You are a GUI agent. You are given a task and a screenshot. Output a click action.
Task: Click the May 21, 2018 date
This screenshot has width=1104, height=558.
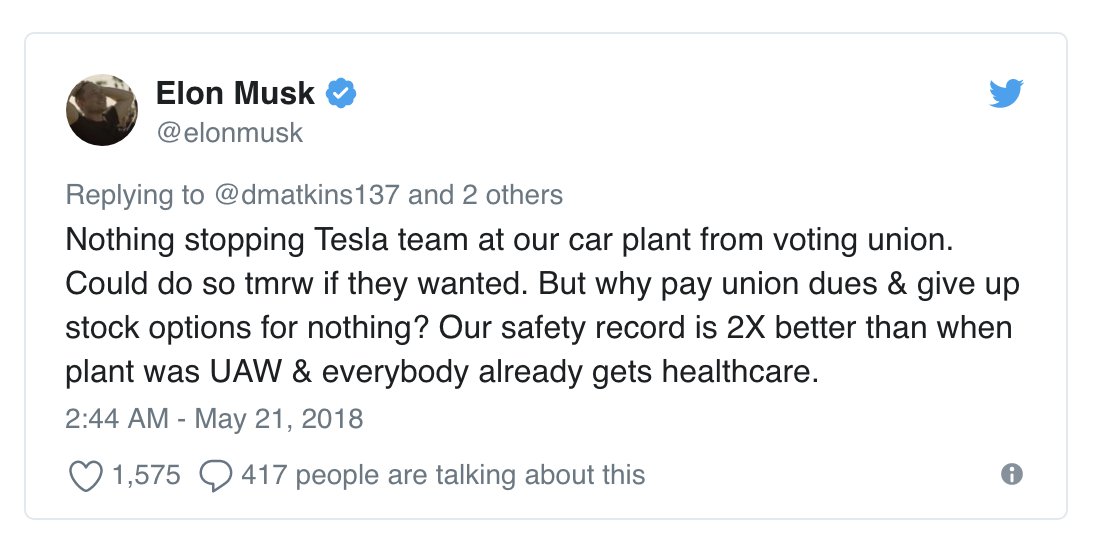pos(279,419)
